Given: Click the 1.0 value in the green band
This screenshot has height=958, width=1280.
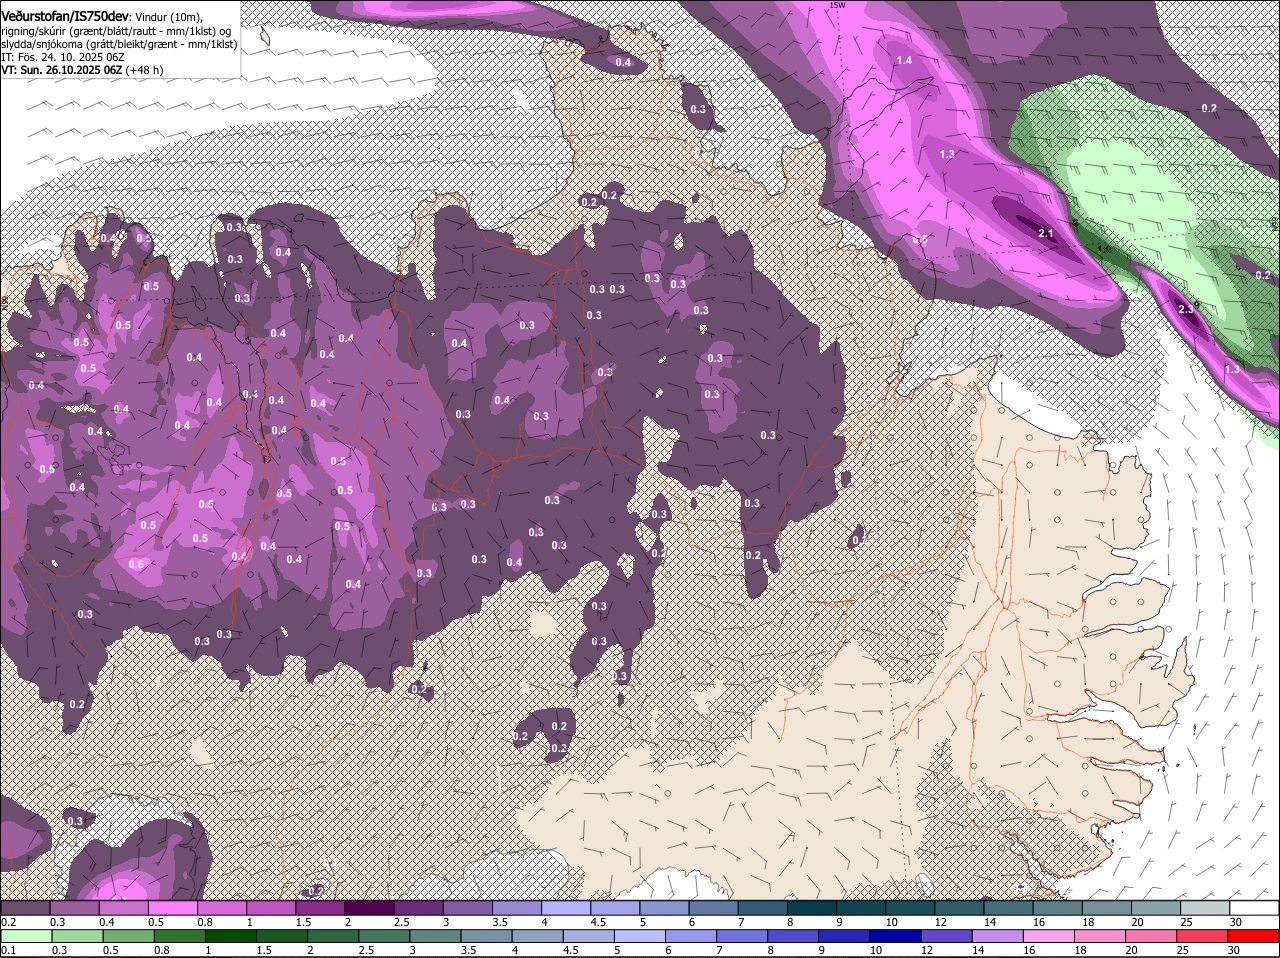Looking at the screenshot, I should pos(1105,249).
